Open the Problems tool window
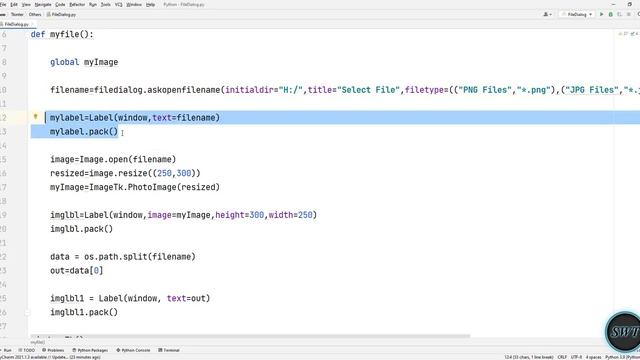640x360 pixels. click(x=53, y=350)
